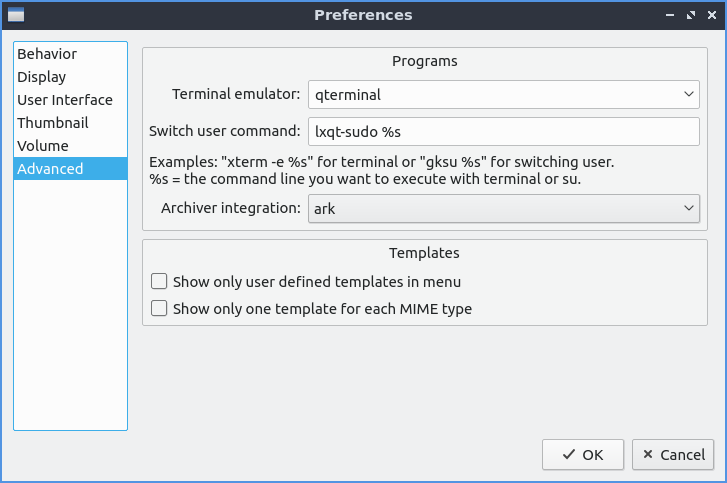Enable Show only user defined templates
Image resolution: width=727 pixels, height=483 pixels.
point(159,282)
